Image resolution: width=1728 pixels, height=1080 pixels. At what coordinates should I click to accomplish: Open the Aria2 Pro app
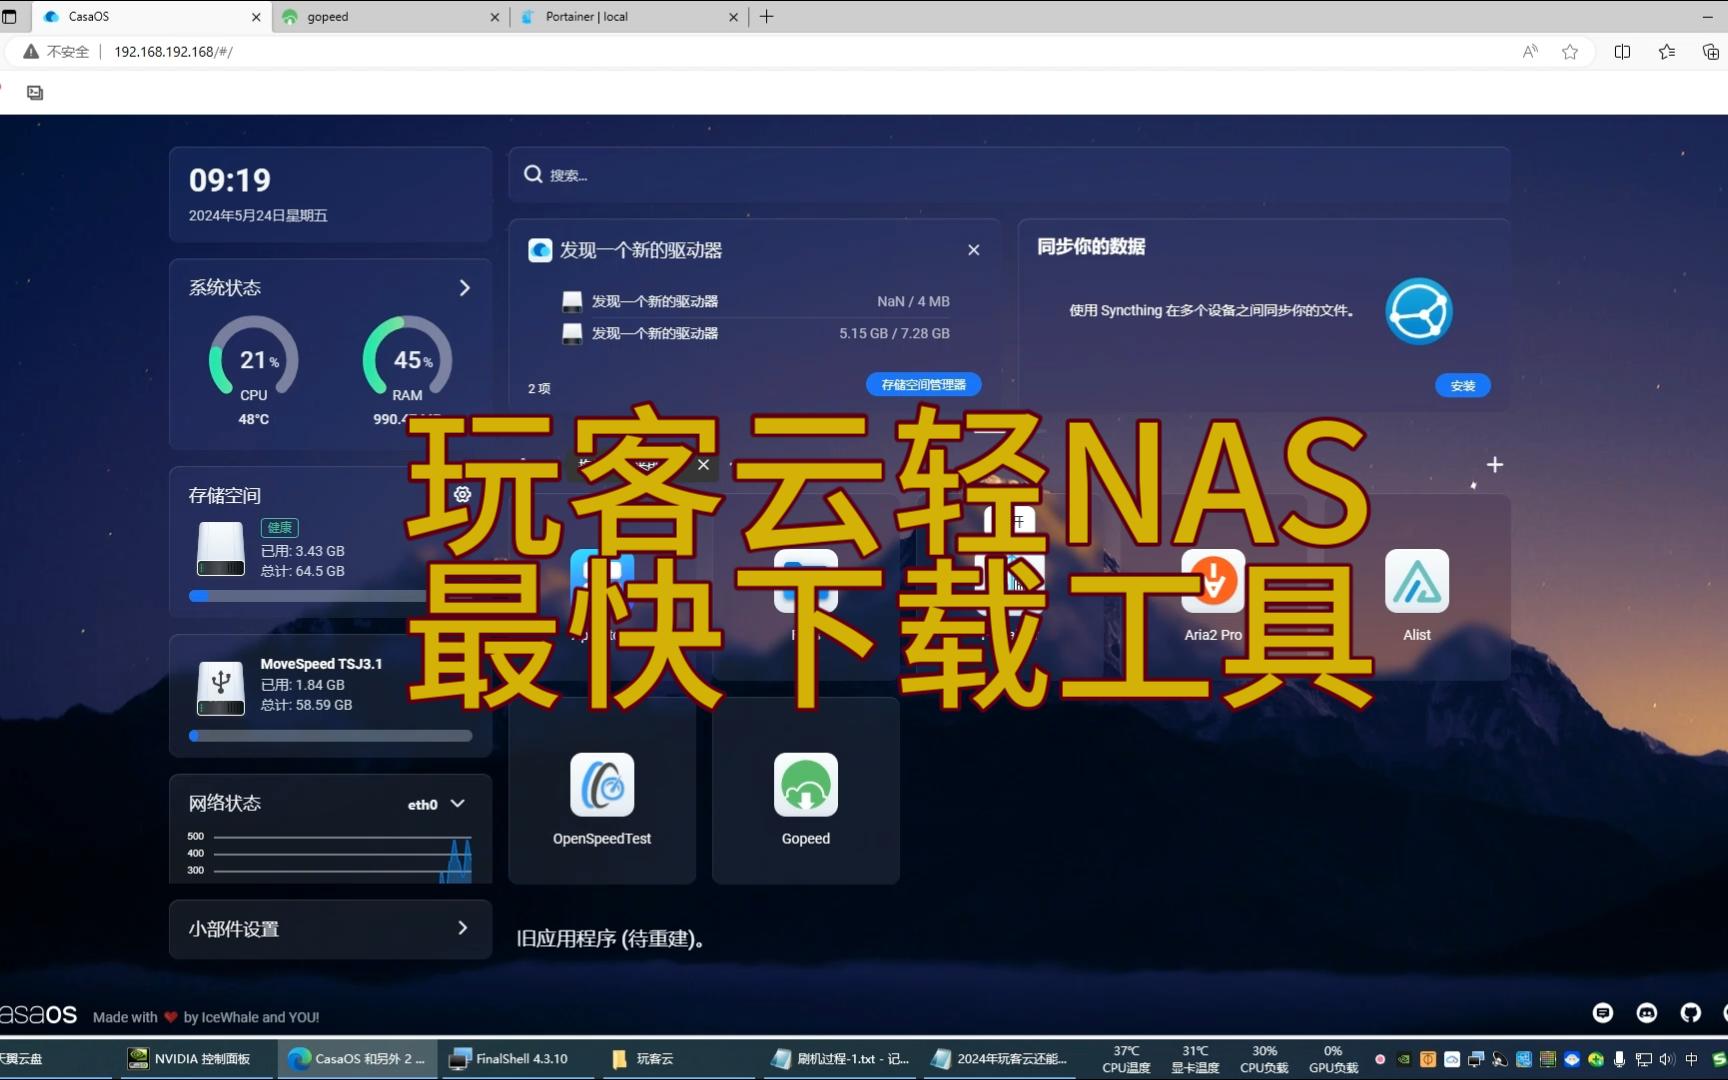[1212, 581]
